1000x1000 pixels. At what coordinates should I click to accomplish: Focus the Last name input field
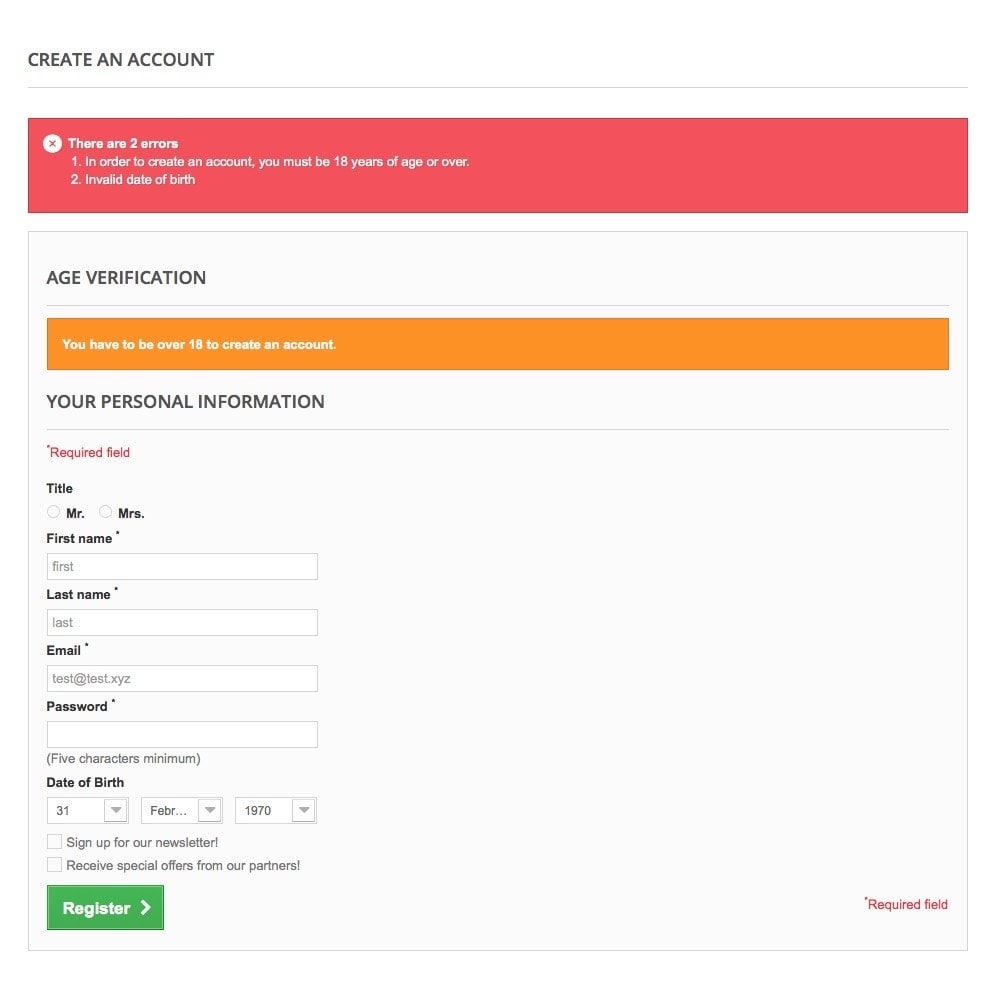[182, 622]
